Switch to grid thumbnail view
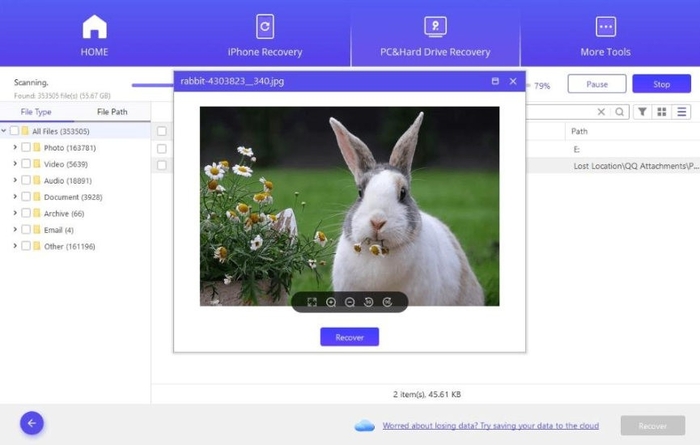The image size is (700, 445). [x=662, y=112]
